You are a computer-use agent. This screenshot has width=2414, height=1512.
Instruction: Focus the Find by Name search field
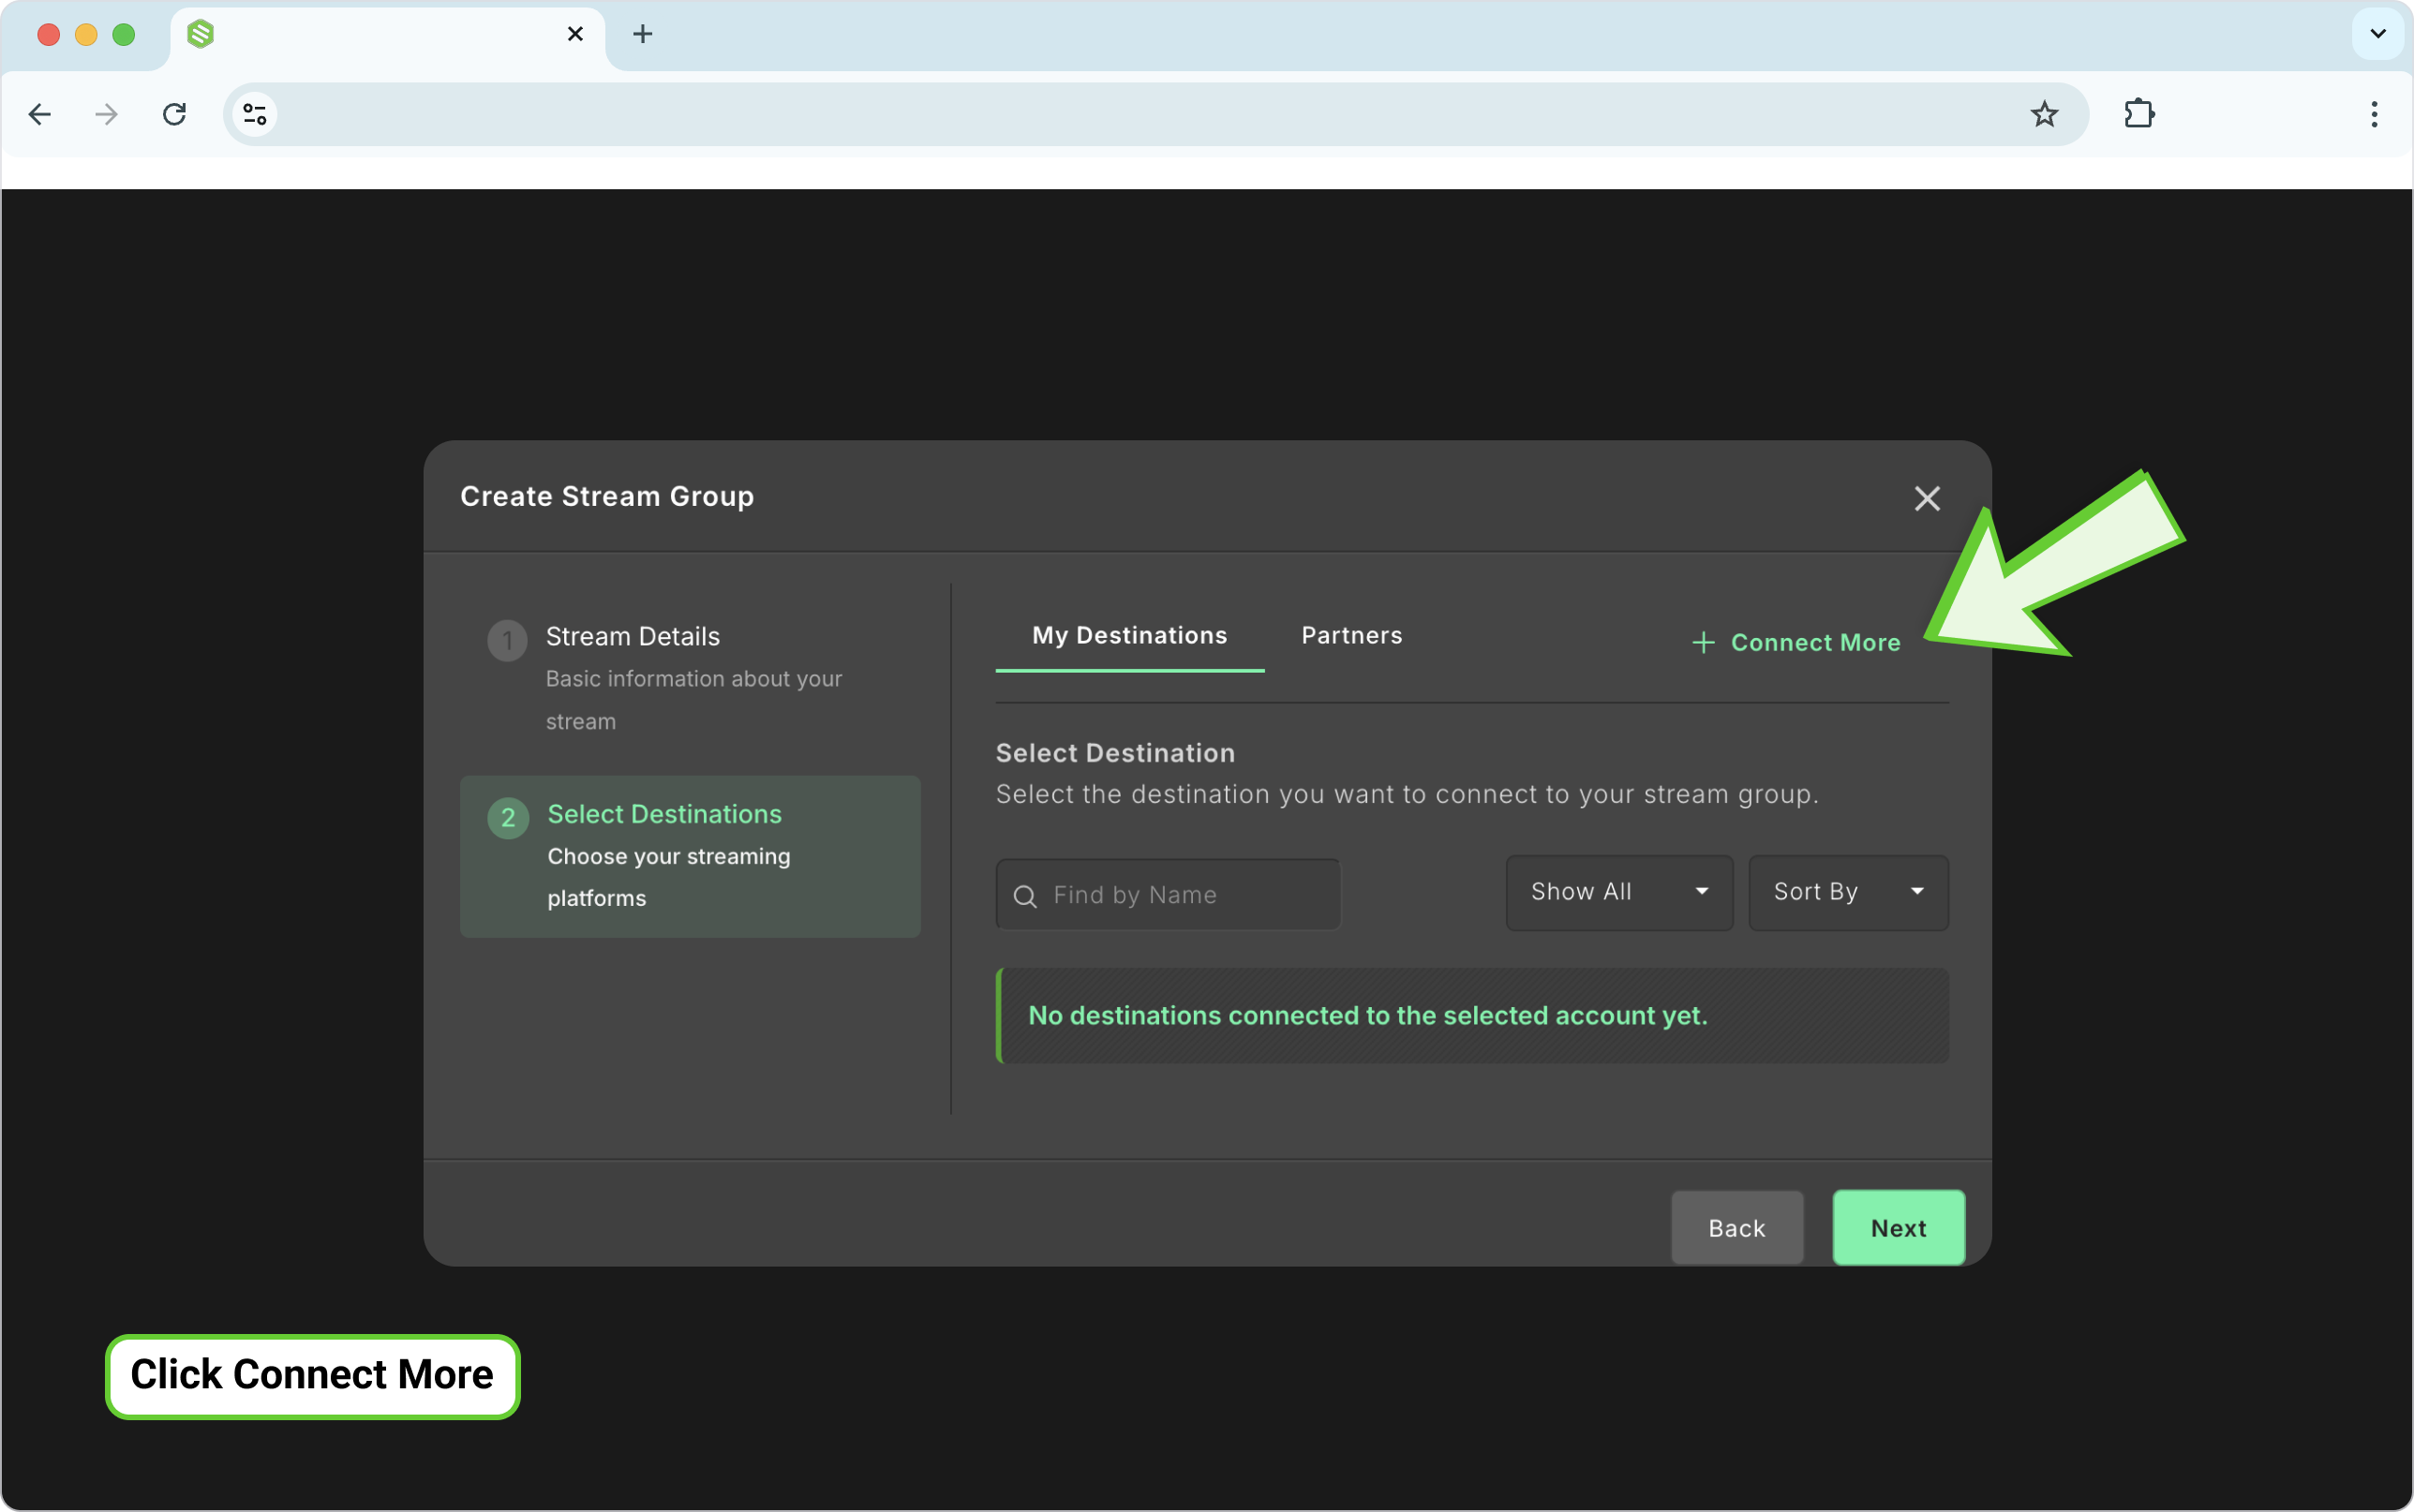pyautogui.click(x=1168, y=894)
